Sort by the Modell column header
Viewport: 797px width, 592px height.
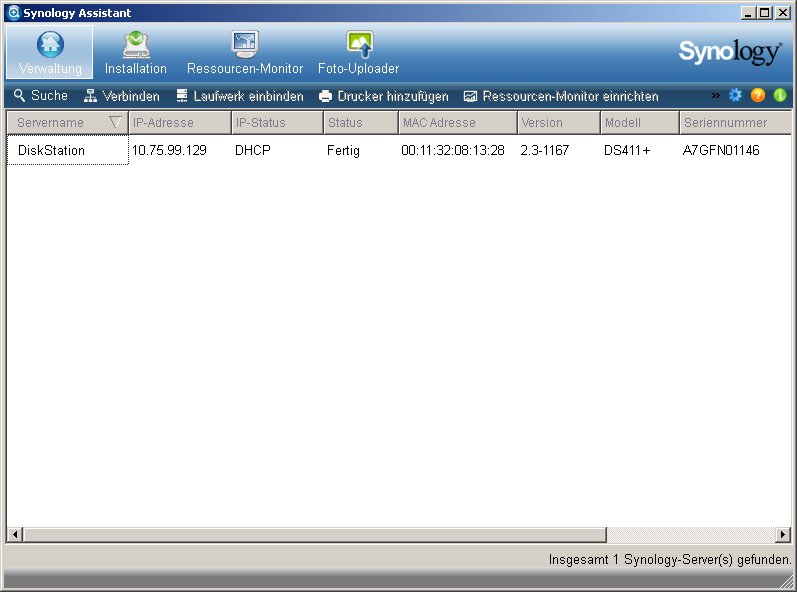pos(640,122)
